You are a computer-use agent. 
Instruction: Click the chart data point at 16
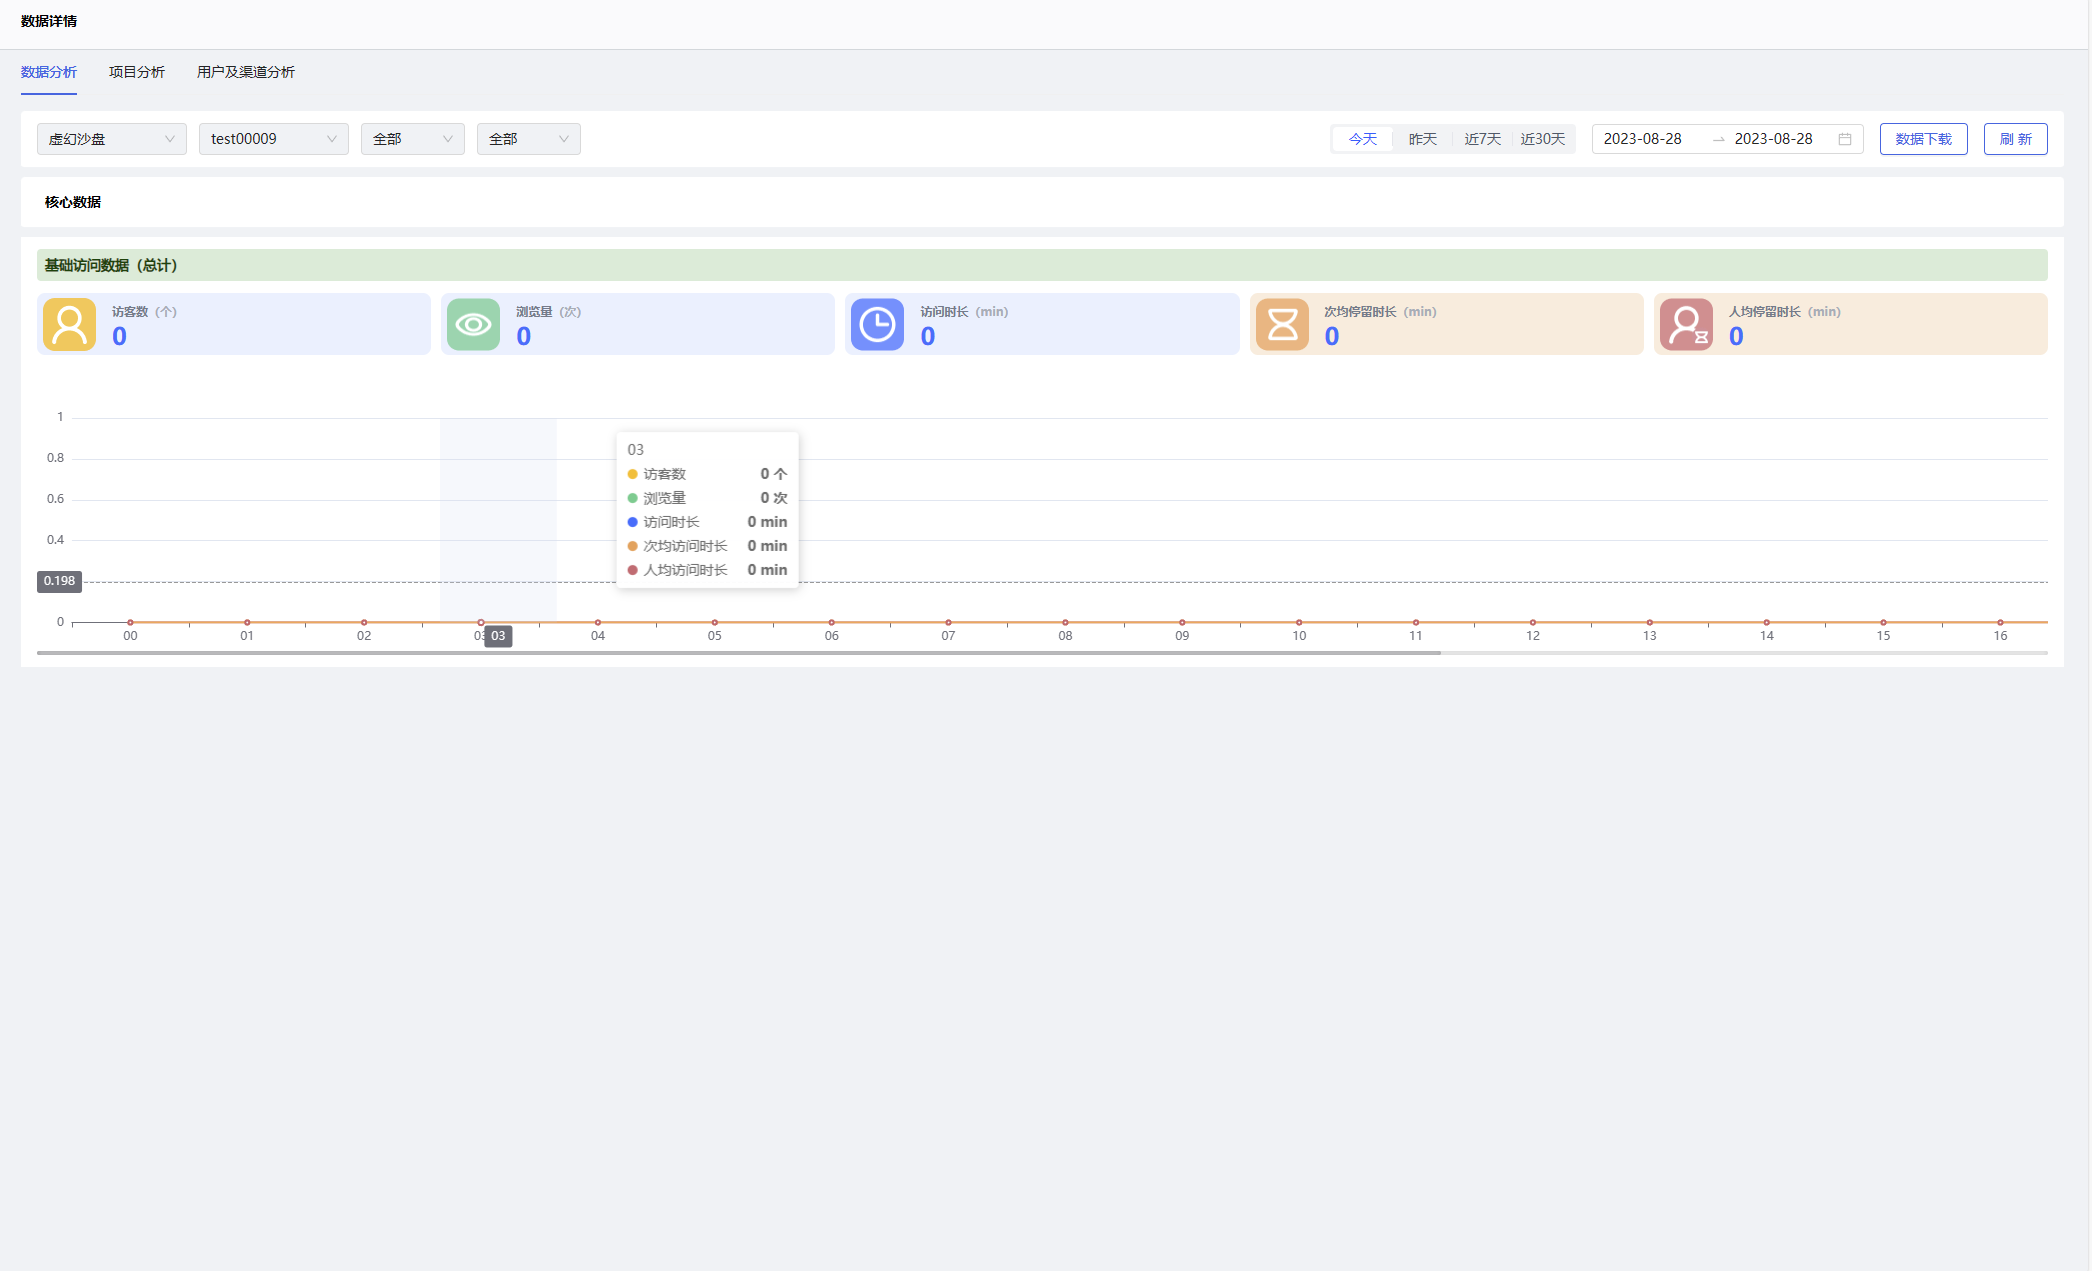2000,622
